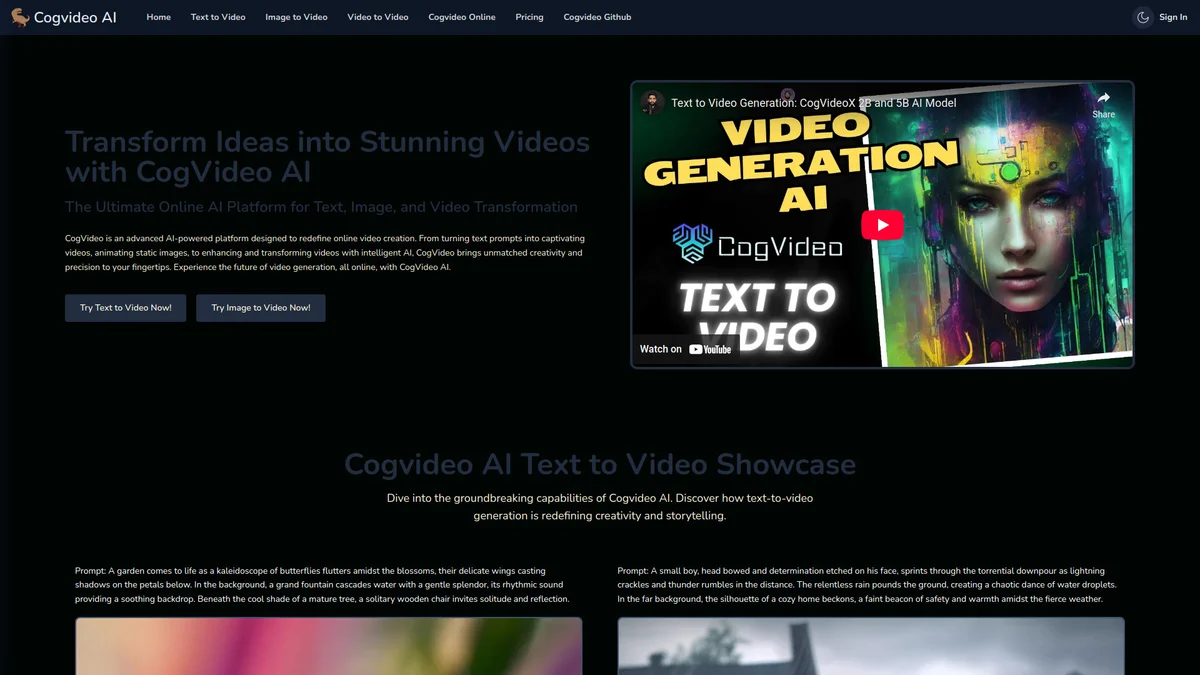View the Pricing page
Image resolution: width=1200 pixels, height=675 pixels.
(x=529, y=17)
